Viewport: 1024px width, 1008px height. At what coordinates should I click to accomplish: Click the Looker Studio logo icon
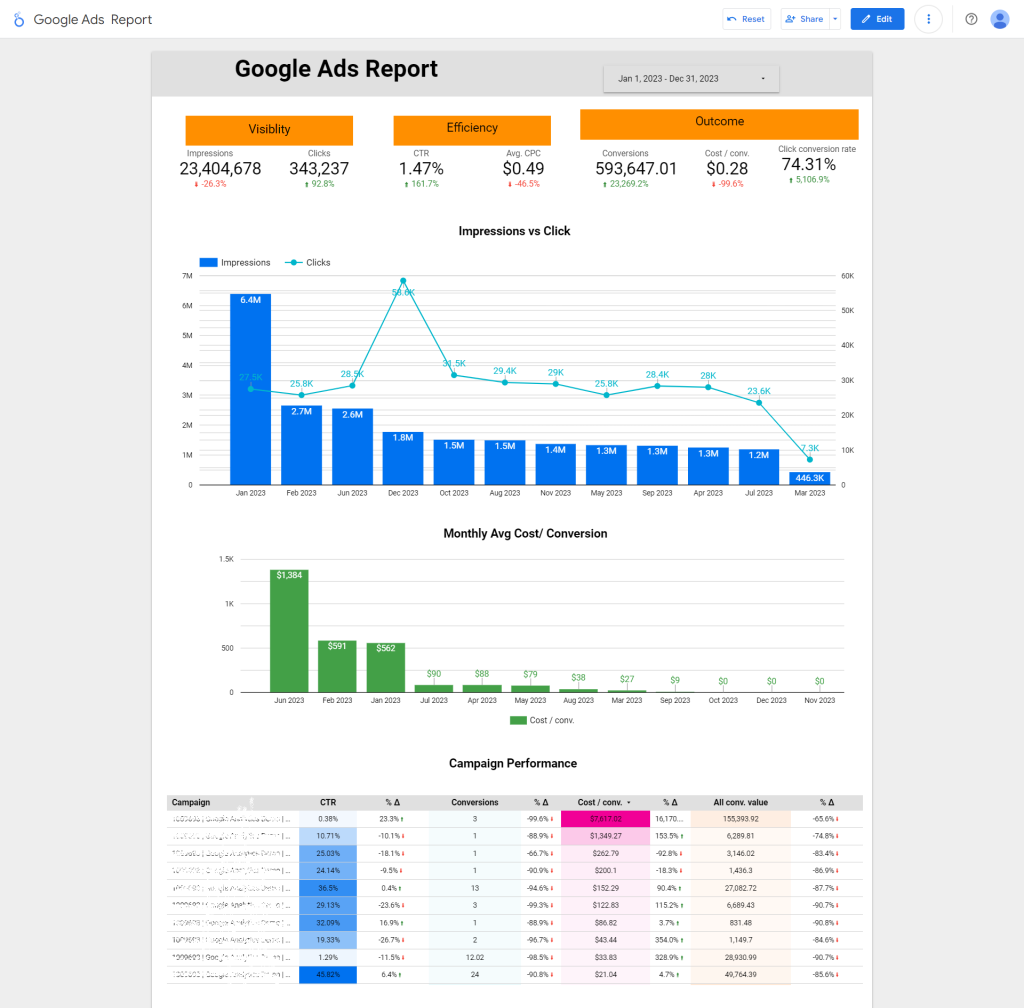click(x=19, y=20)
